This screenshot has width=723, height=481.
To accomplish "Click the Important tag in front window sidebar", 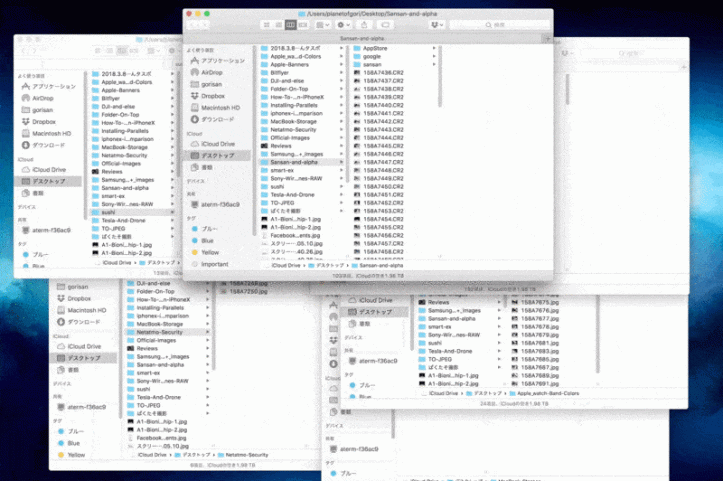I will 210,264.
